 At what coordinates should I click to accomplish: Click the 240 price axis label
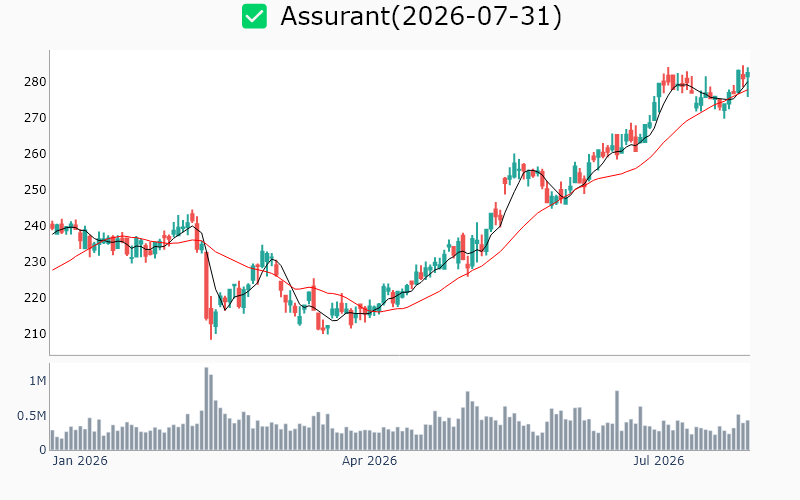35,226
